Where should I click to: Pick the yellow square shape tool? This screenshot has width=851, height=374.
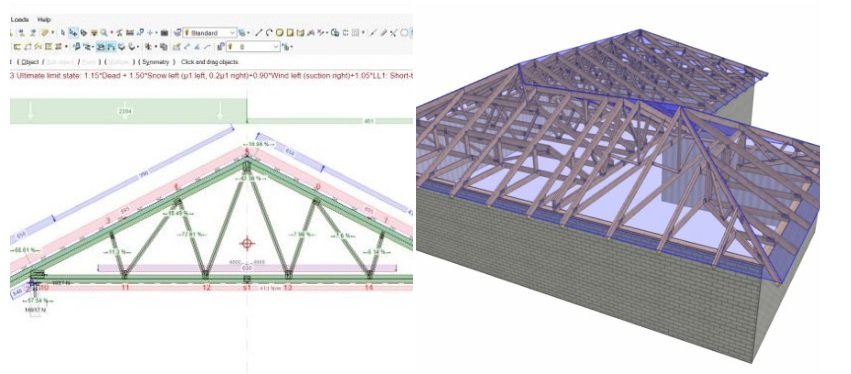point(290,33)
